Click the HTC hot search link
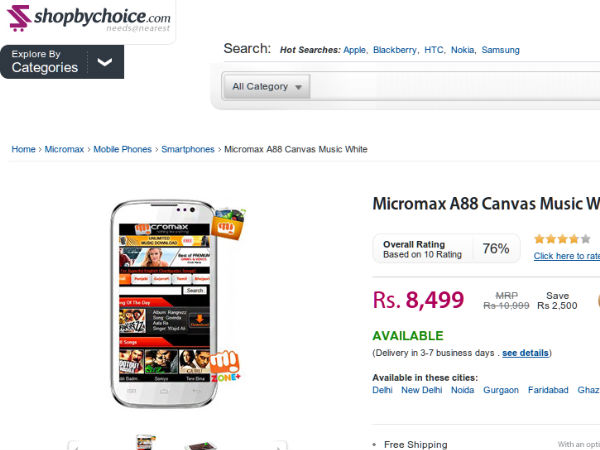 434,50
